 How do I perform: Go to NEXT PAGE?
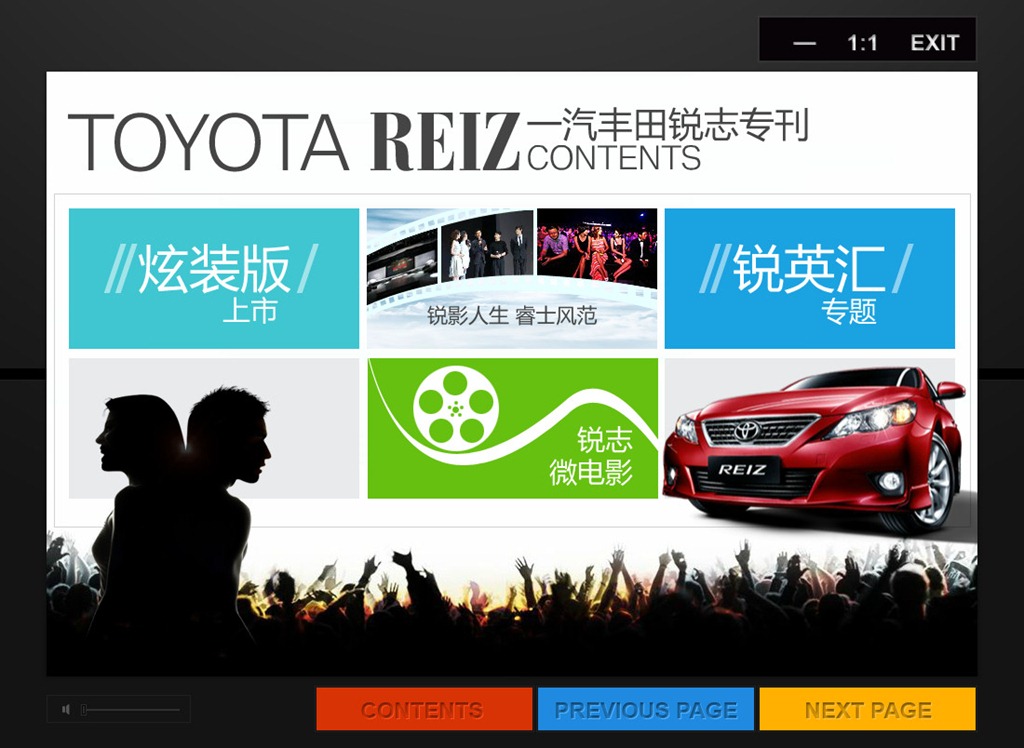click(867, 709)
